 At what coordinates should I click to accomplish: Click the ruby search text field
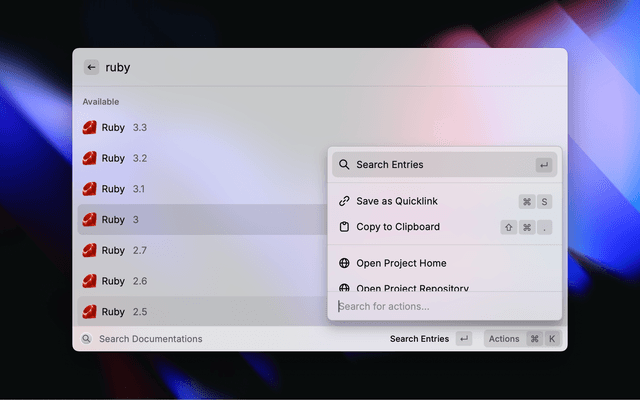(x=300, y=68)
